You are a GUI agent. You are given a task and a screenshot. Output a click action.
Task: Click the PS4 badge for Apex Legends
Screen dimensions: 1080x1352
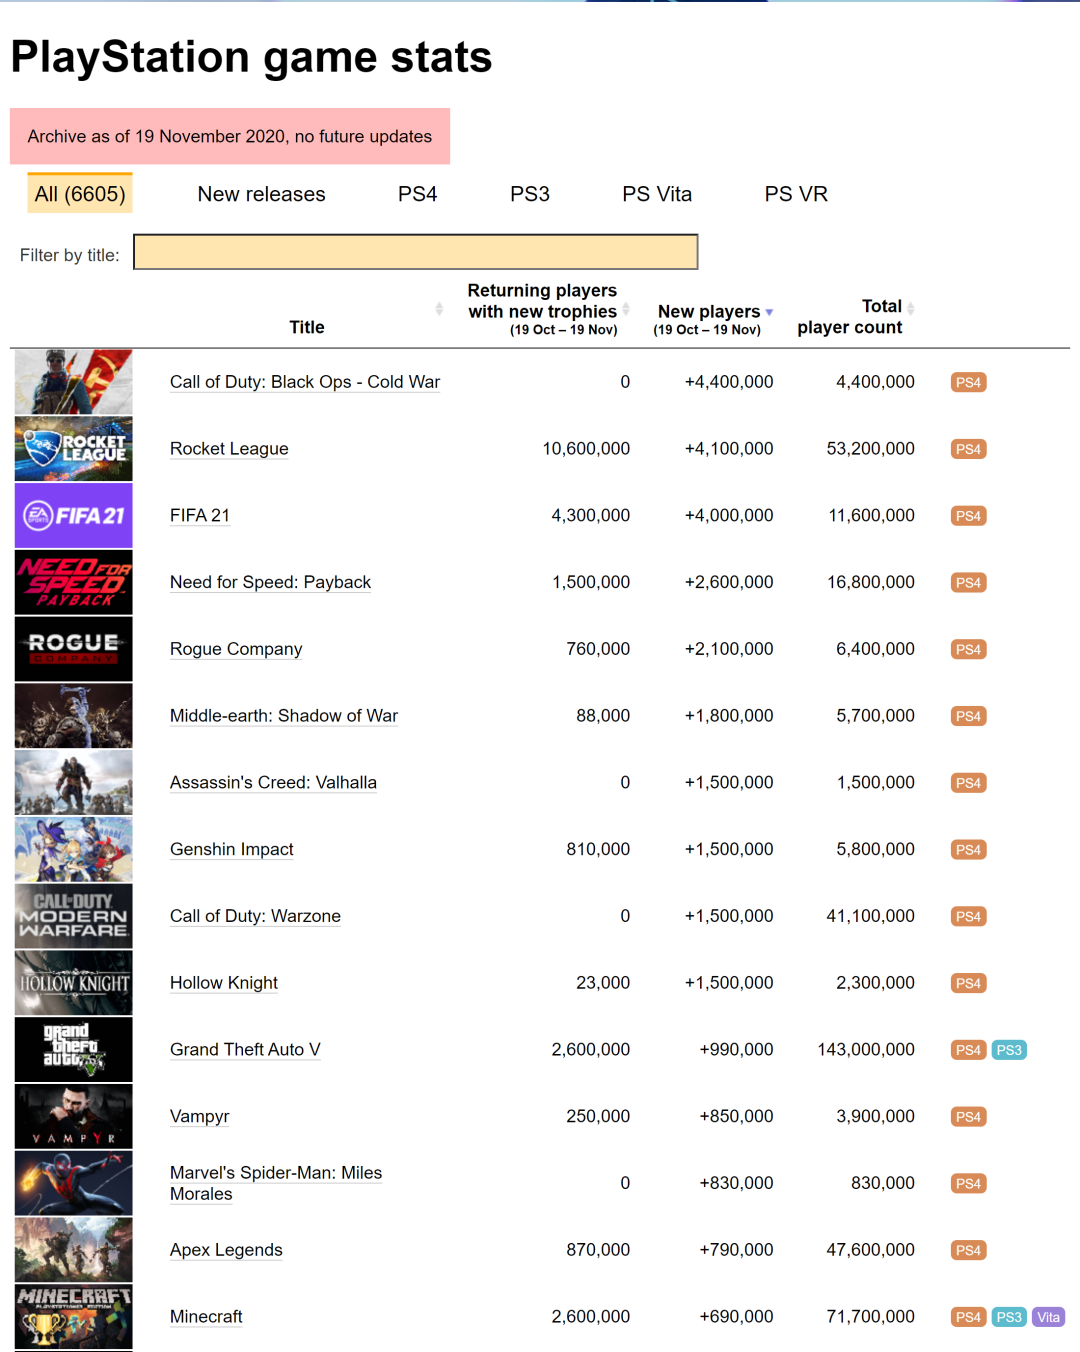pyautogui.click(x=968, y=1250)
